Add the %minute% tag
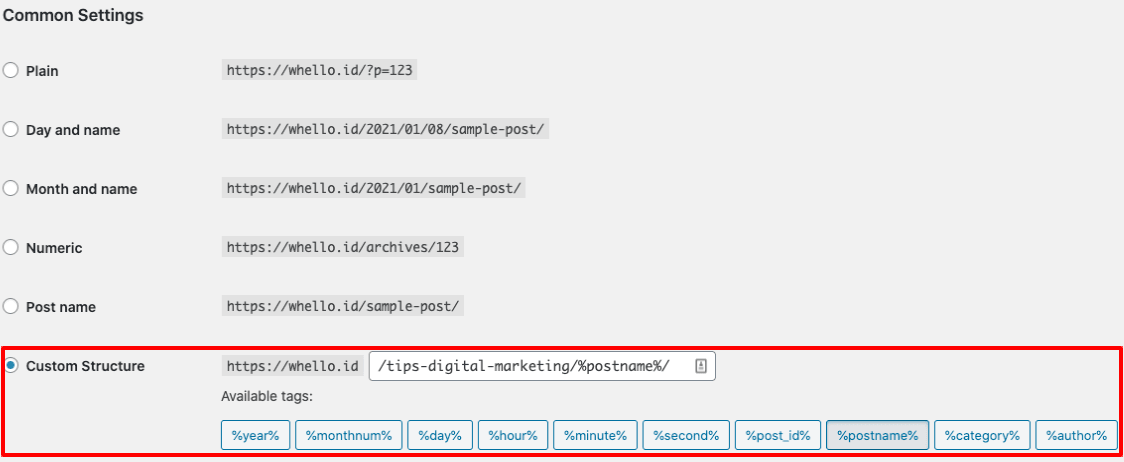This screenshot has width=1124, height=462. pos(594,435)
